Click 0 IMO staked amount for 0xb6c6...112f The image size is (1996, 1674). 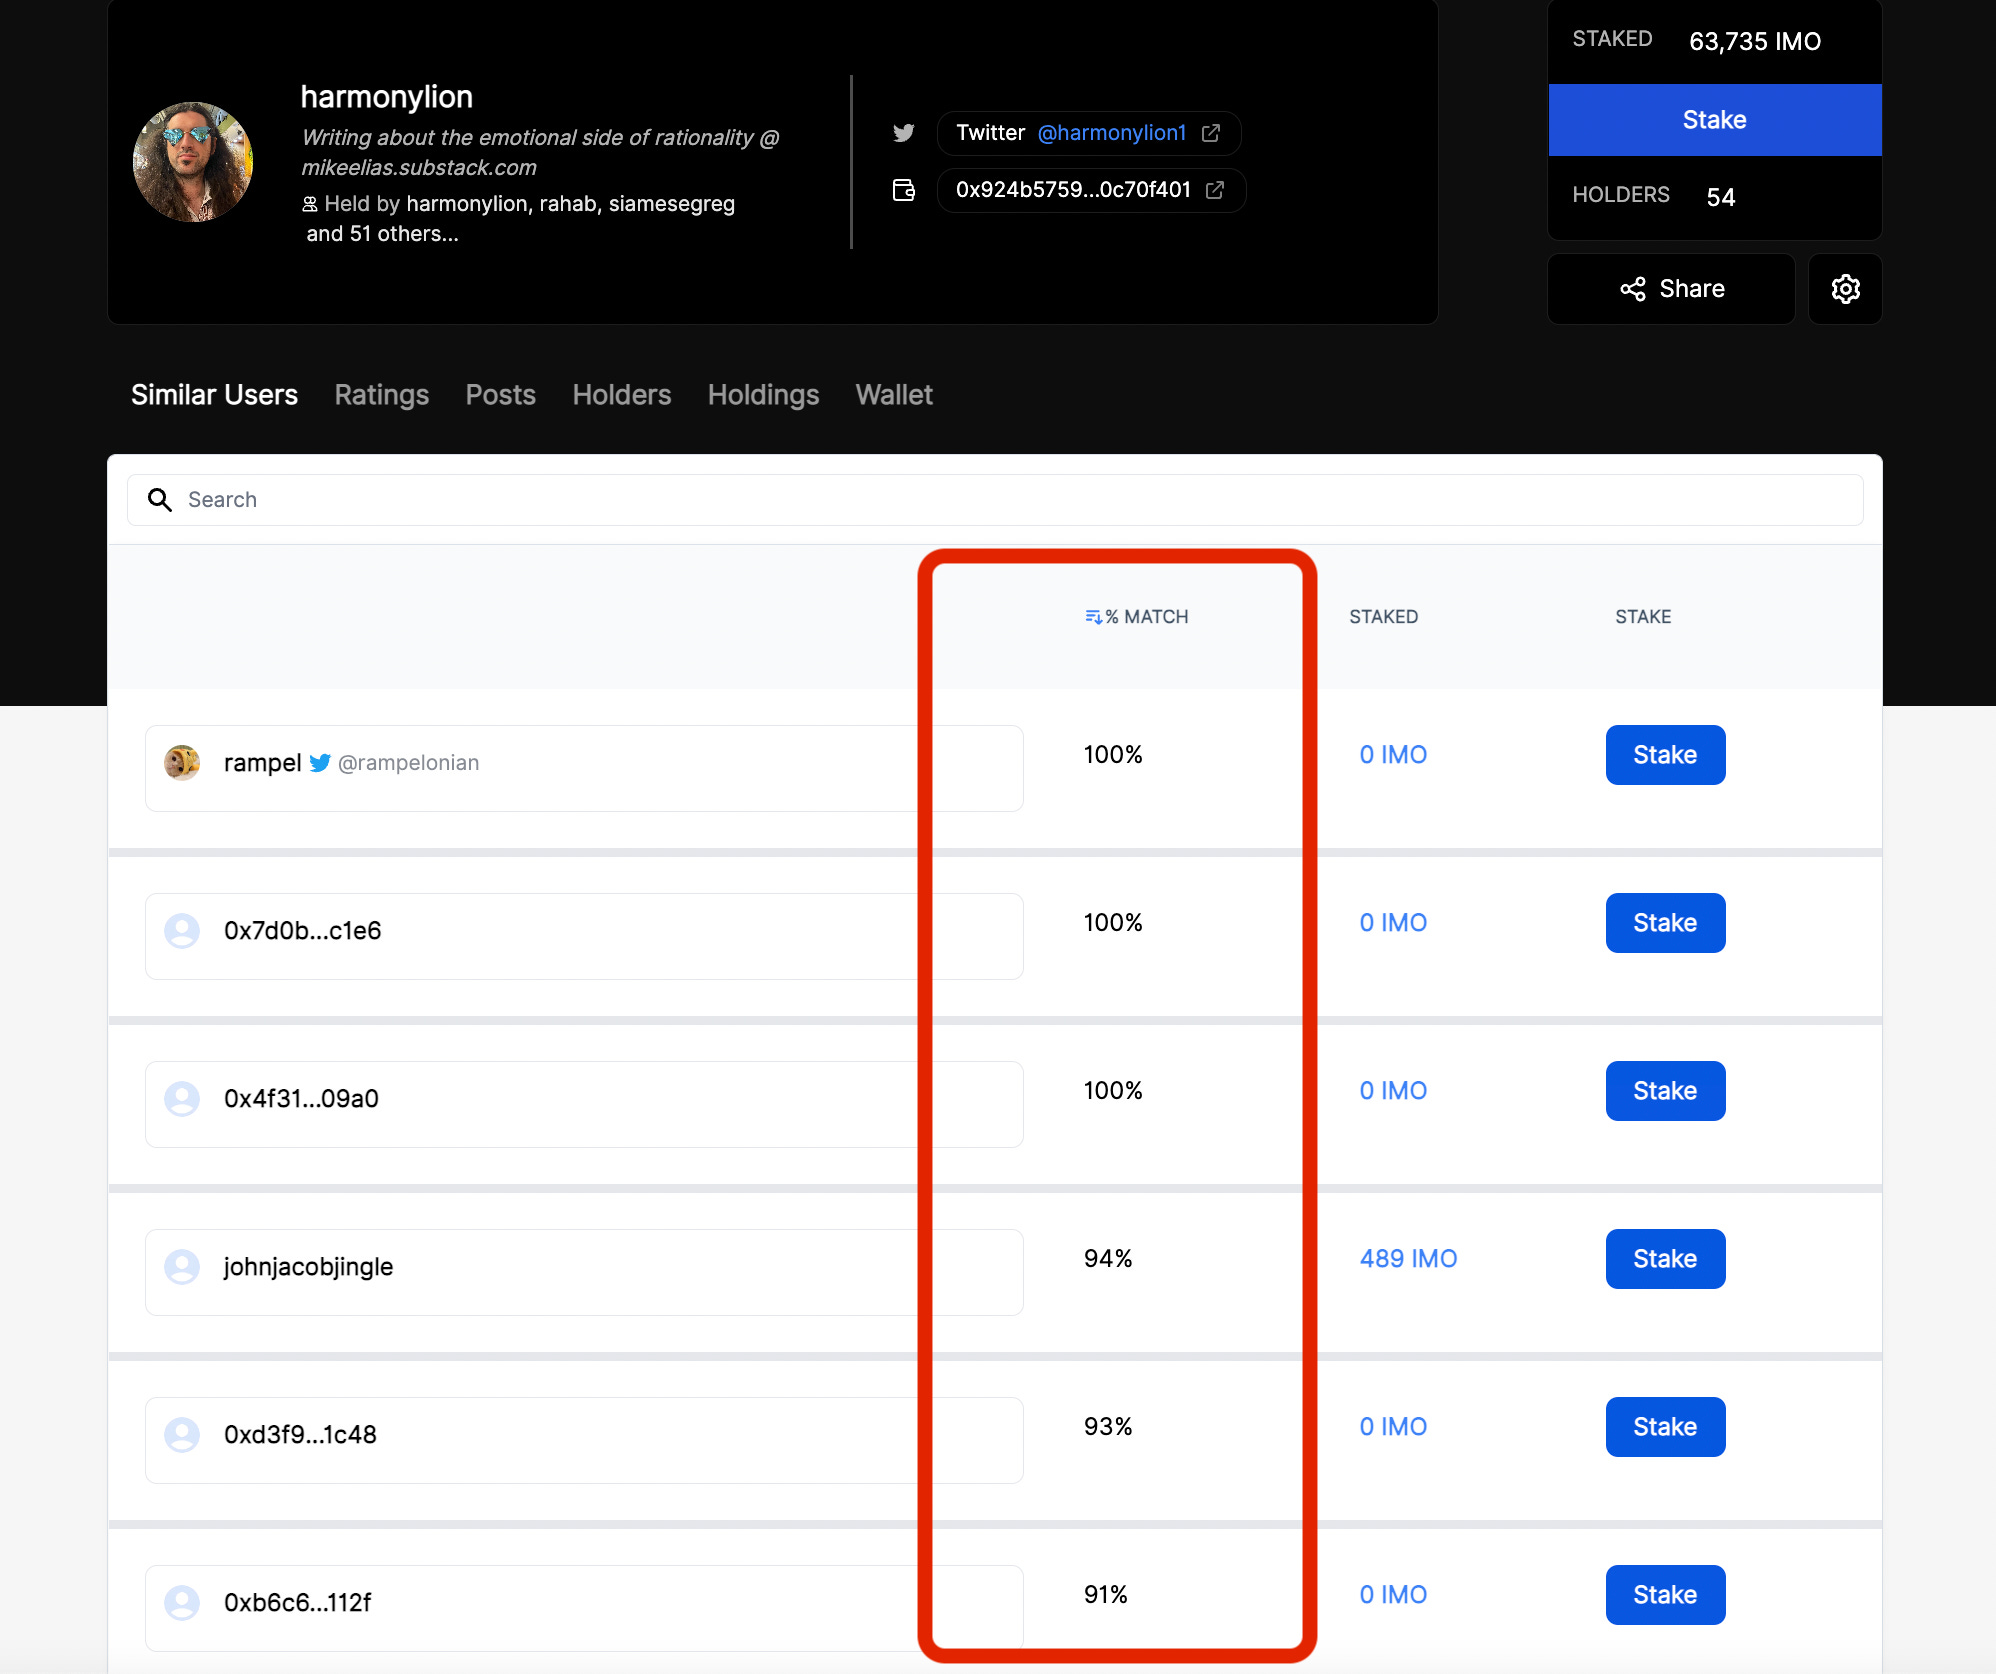[1393, 1595]
